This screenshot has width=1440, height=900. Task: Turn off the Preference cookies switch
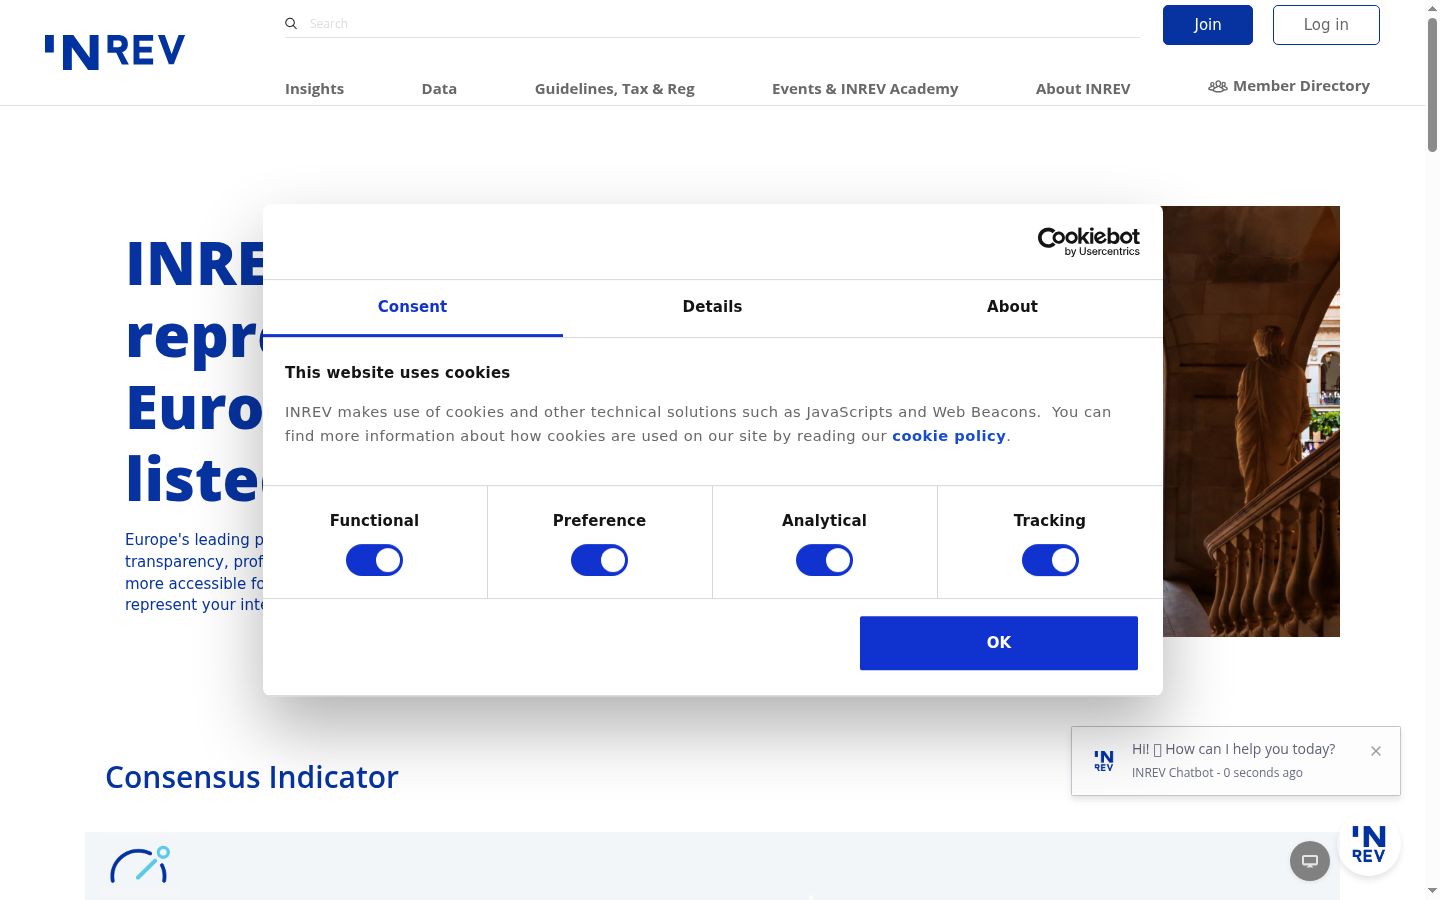599,560
